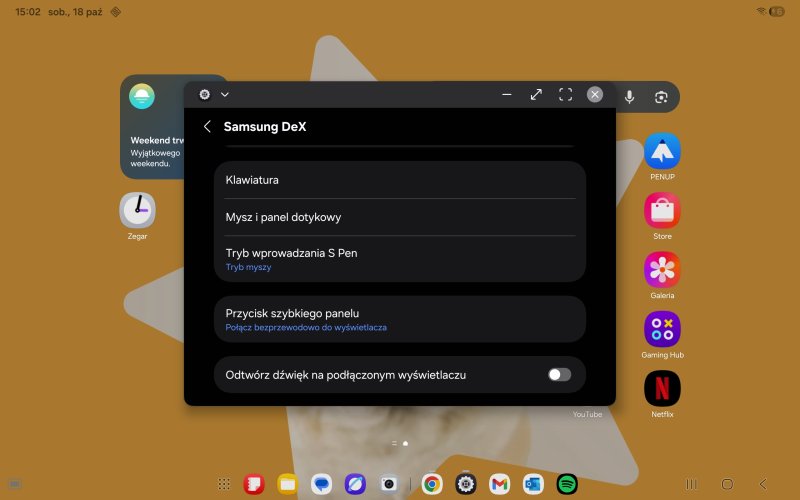
Task: Select Tryb wprowadzania S Pen option
Action: pos(399,258)
